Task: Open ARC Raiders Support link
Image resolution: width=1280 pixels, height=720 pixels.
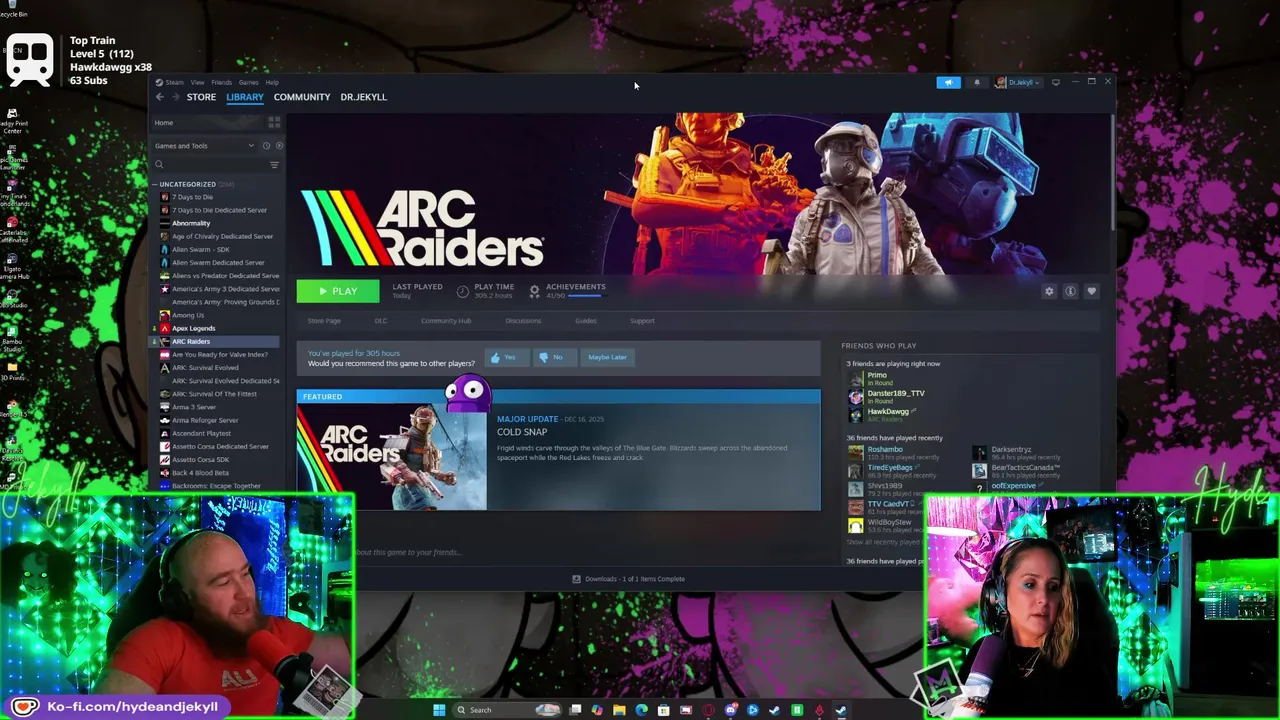Action: click(x=642, y=321)
